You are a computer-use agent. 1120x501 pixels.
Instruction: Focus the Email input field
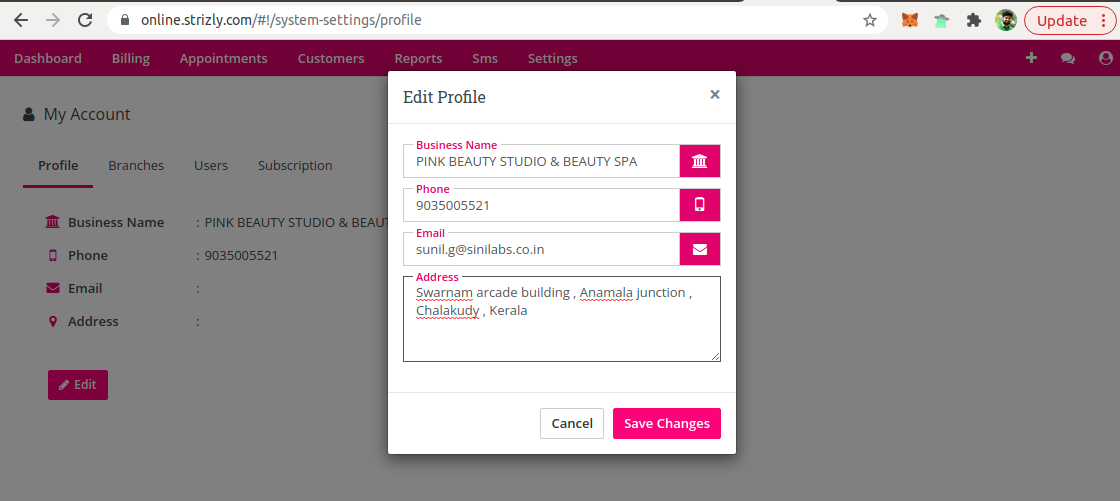coord(541,249)
